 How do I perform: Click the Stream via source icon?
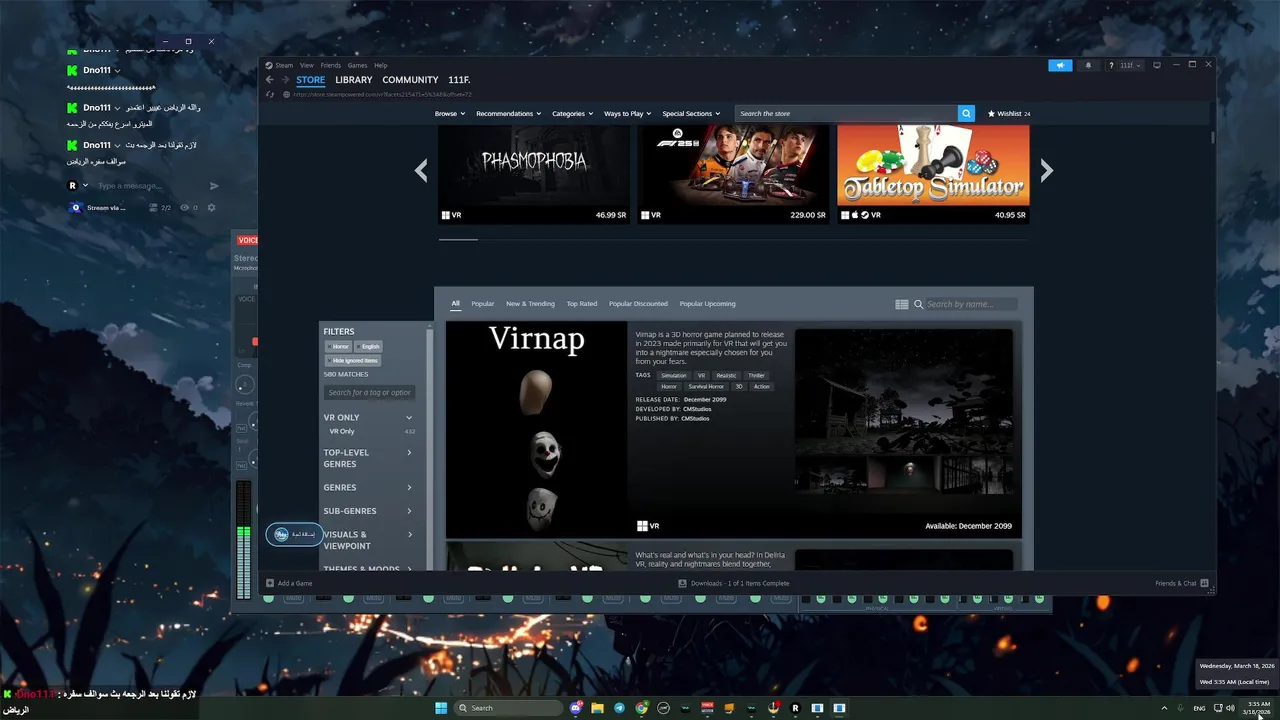[75, 208]
